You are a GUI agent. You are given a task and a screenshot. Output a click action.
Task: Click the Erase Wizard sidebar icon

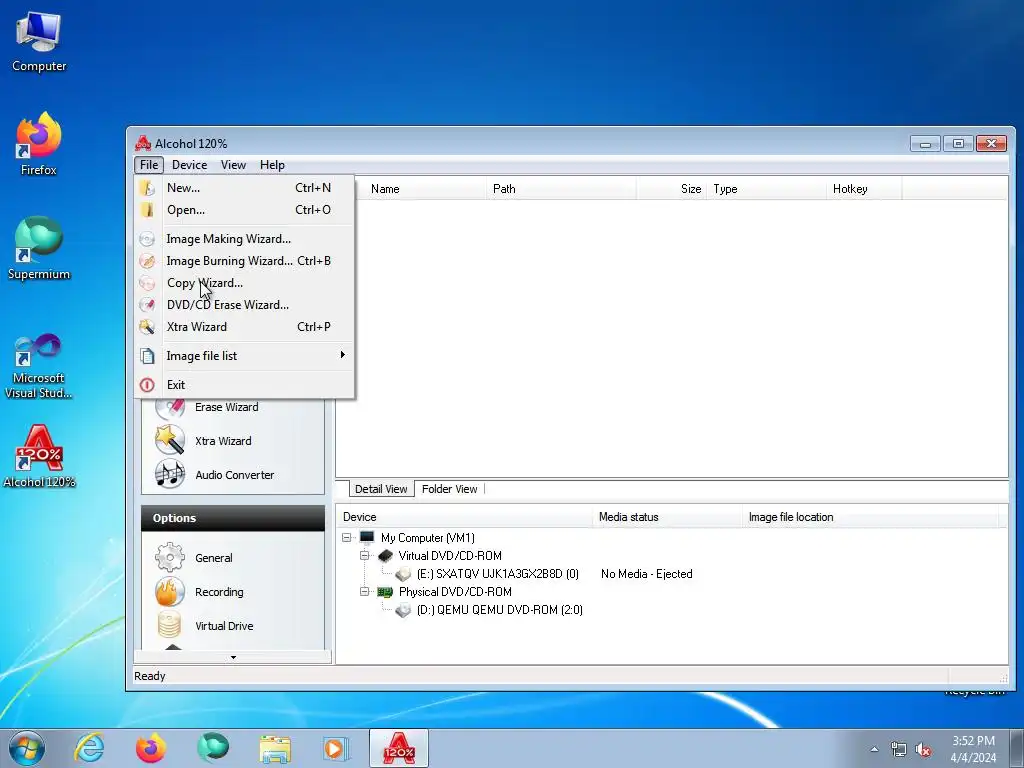point(170,408)
